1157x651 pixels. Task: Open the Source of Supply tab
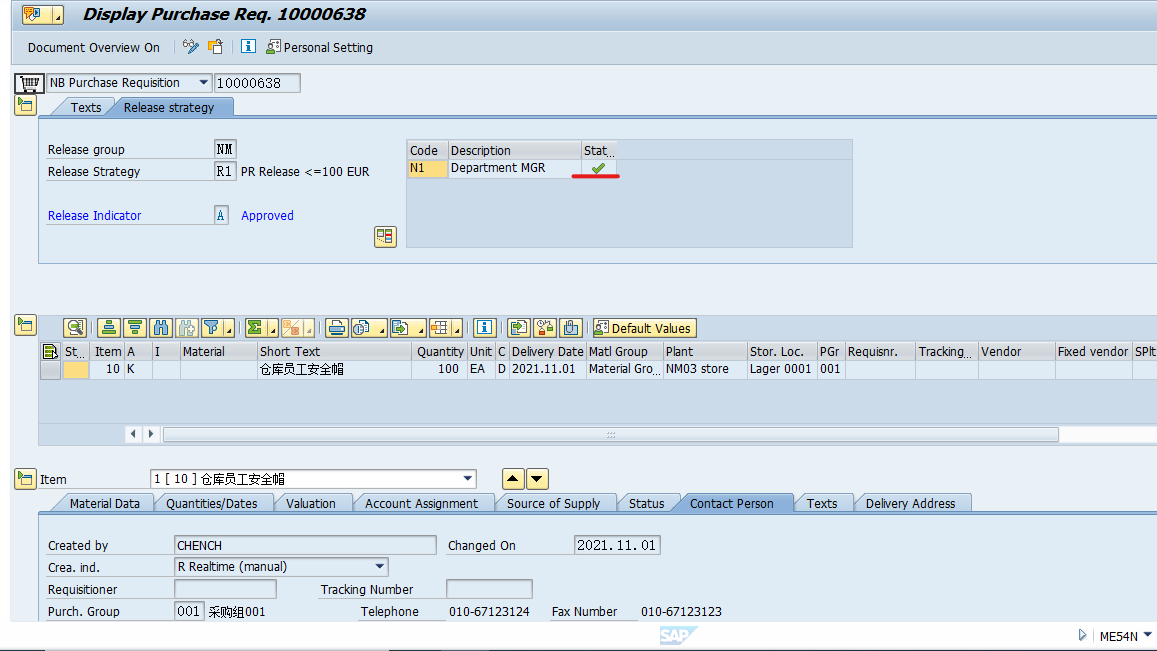553,503
